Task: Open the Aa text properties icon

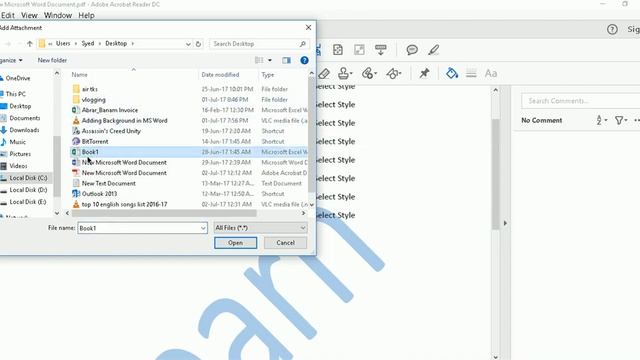Action: pyautogui.click(x=491, y=73)
